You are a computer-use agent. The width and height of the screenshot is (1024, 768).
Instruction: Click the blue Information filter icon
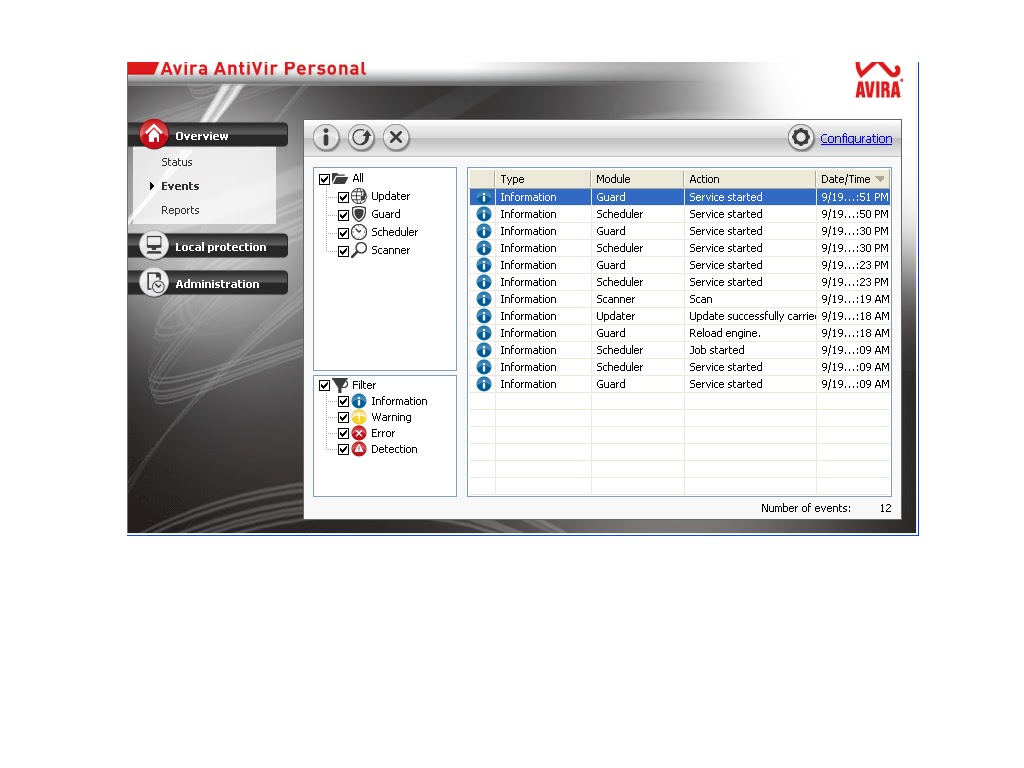[359, 401]
